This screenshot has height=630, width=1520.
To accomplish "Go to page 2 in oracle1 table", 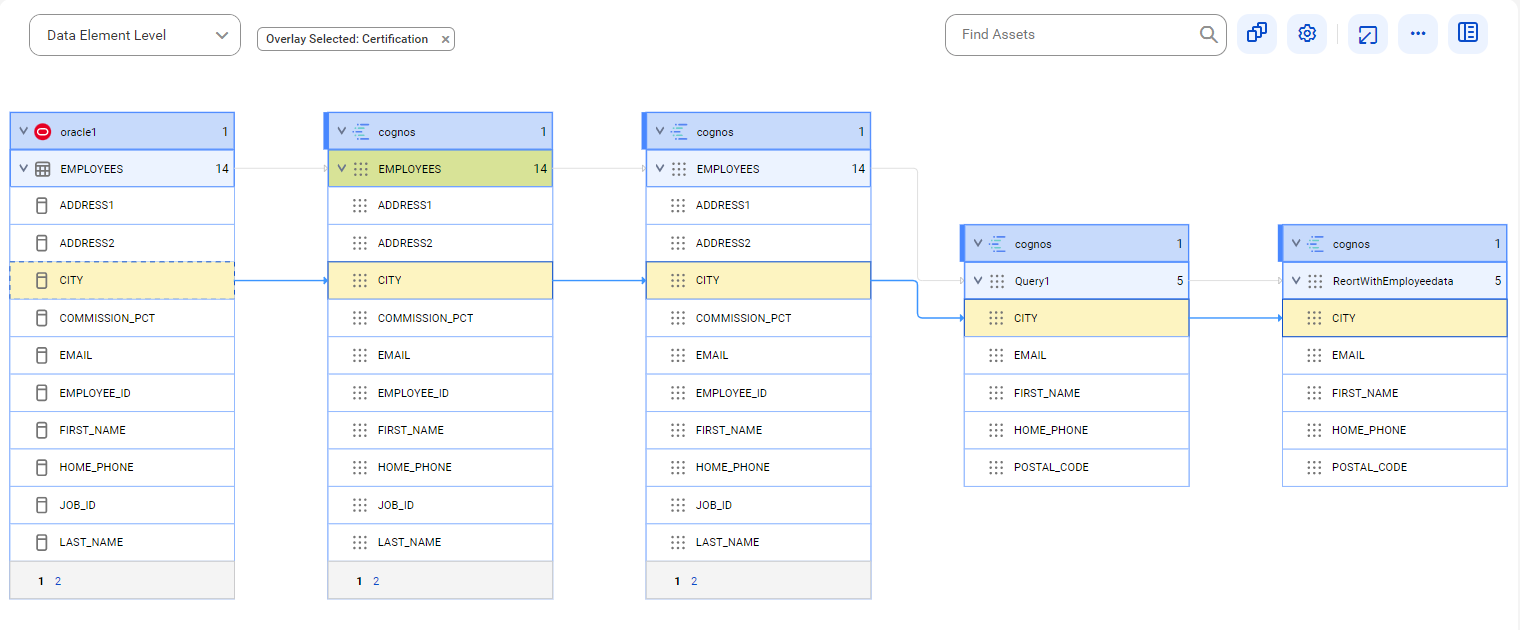I will [58, 581].
